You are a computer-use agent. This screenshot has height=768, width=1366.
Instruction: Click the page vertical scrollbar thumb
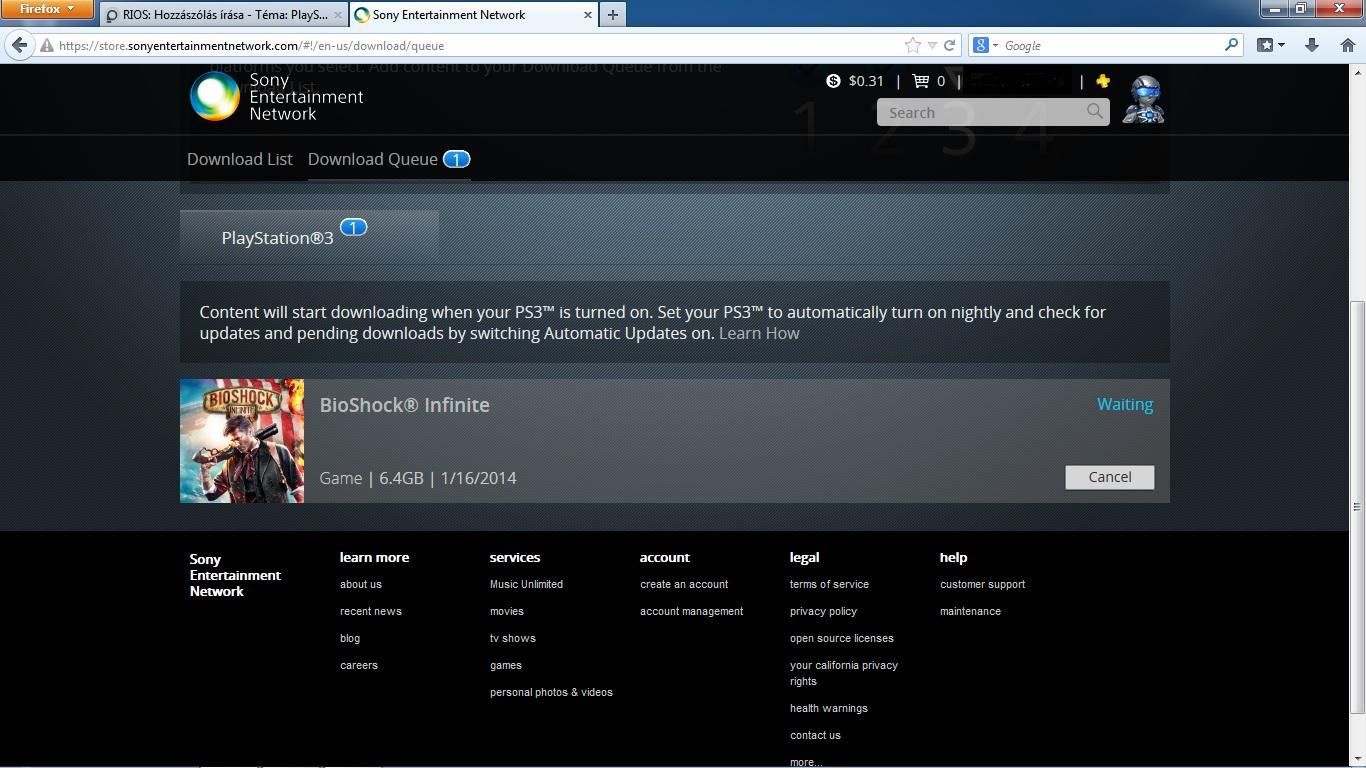point(1356,507)
